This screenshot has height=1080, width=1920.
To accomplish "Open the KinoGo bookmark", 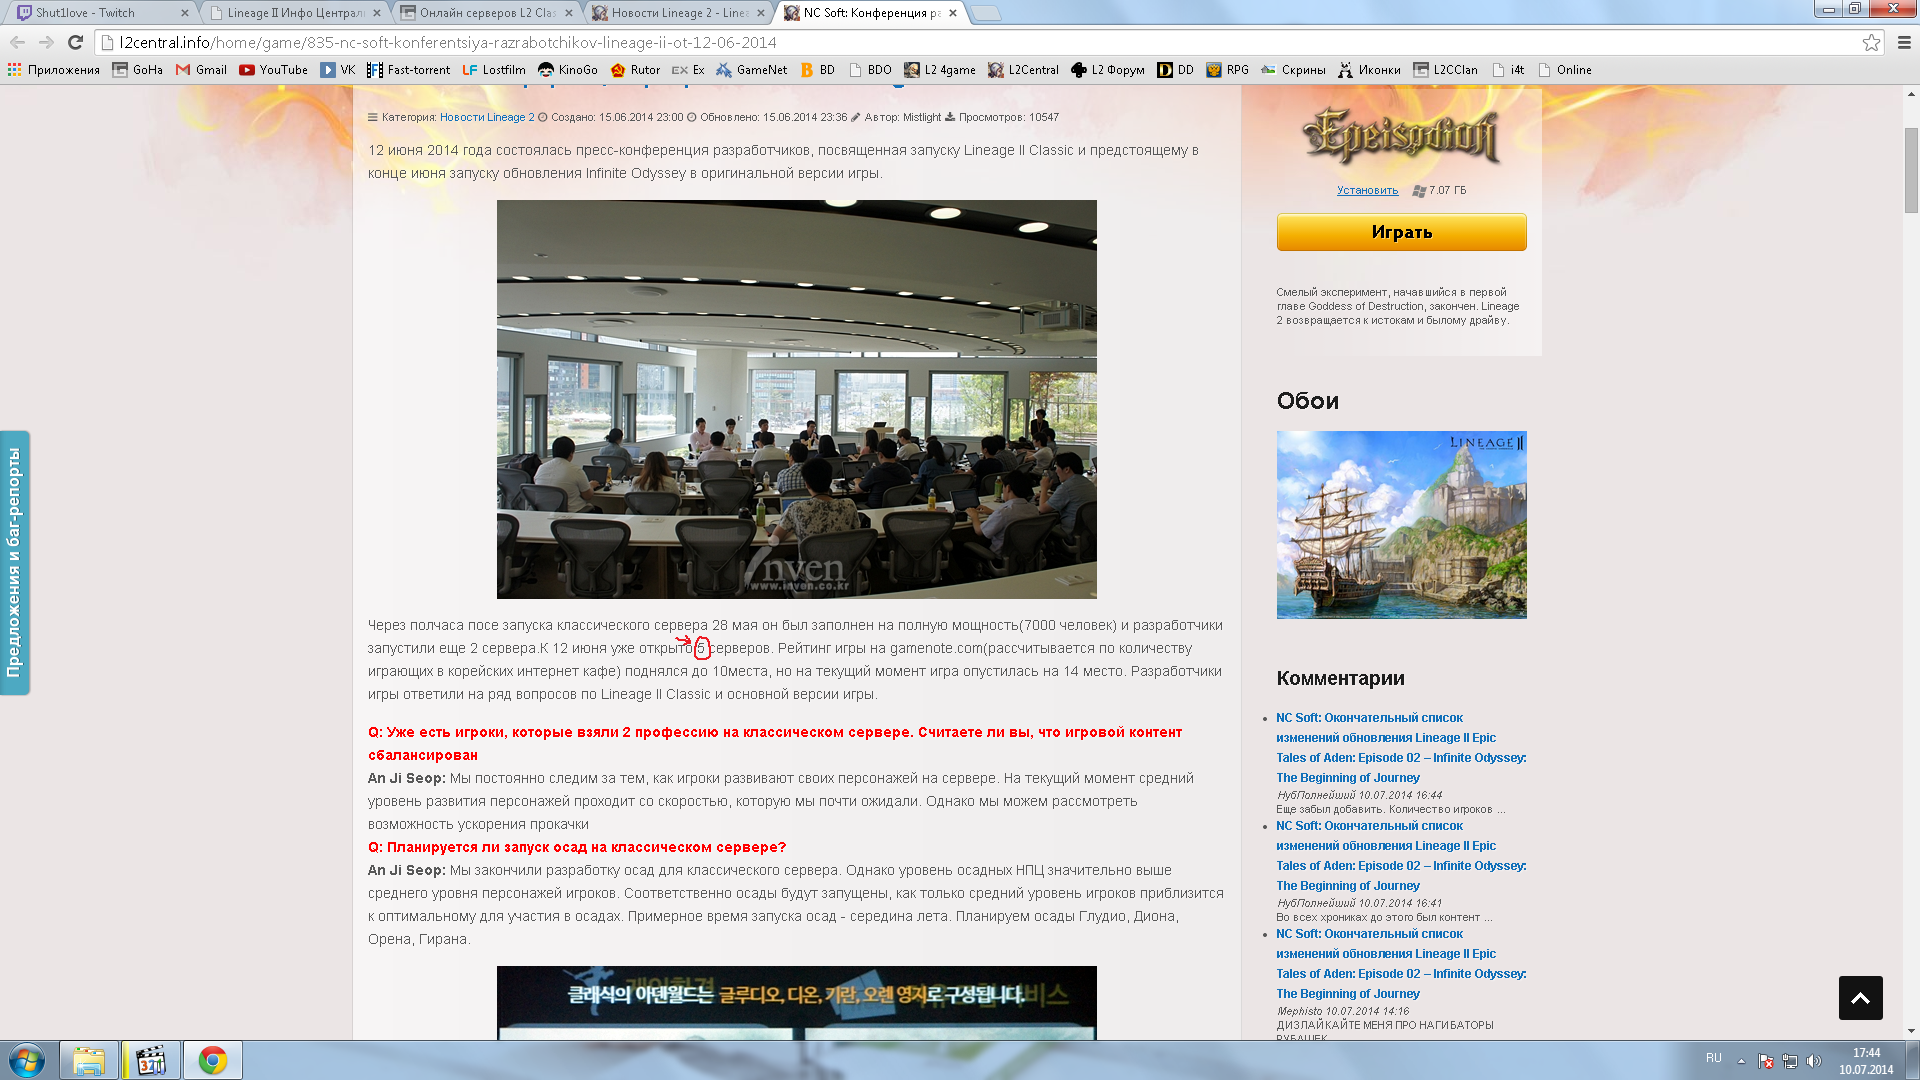I will coord(568,70).
